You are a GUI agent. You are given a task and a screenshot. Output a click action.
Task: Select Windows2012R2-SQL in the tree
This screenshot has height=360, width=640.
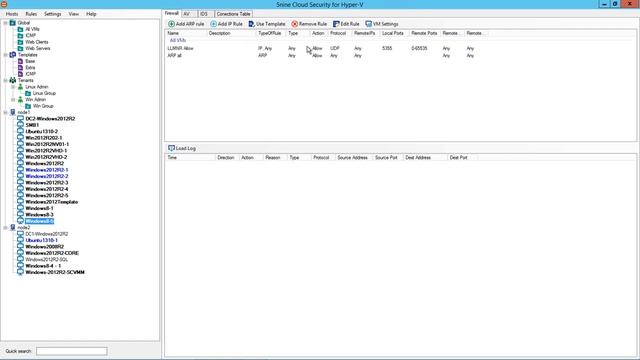click(47, 260)
